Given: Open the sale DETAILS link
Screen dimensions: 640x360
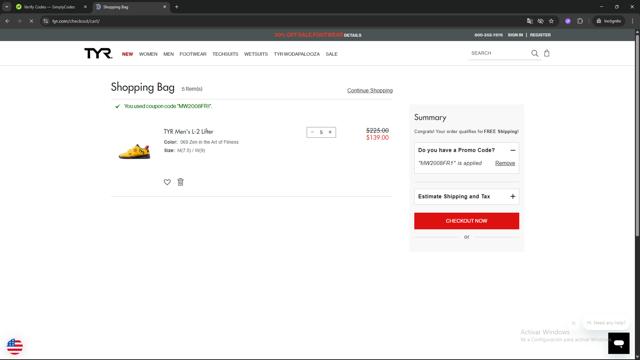Looking at the screenshot, I should coord(353,36).
